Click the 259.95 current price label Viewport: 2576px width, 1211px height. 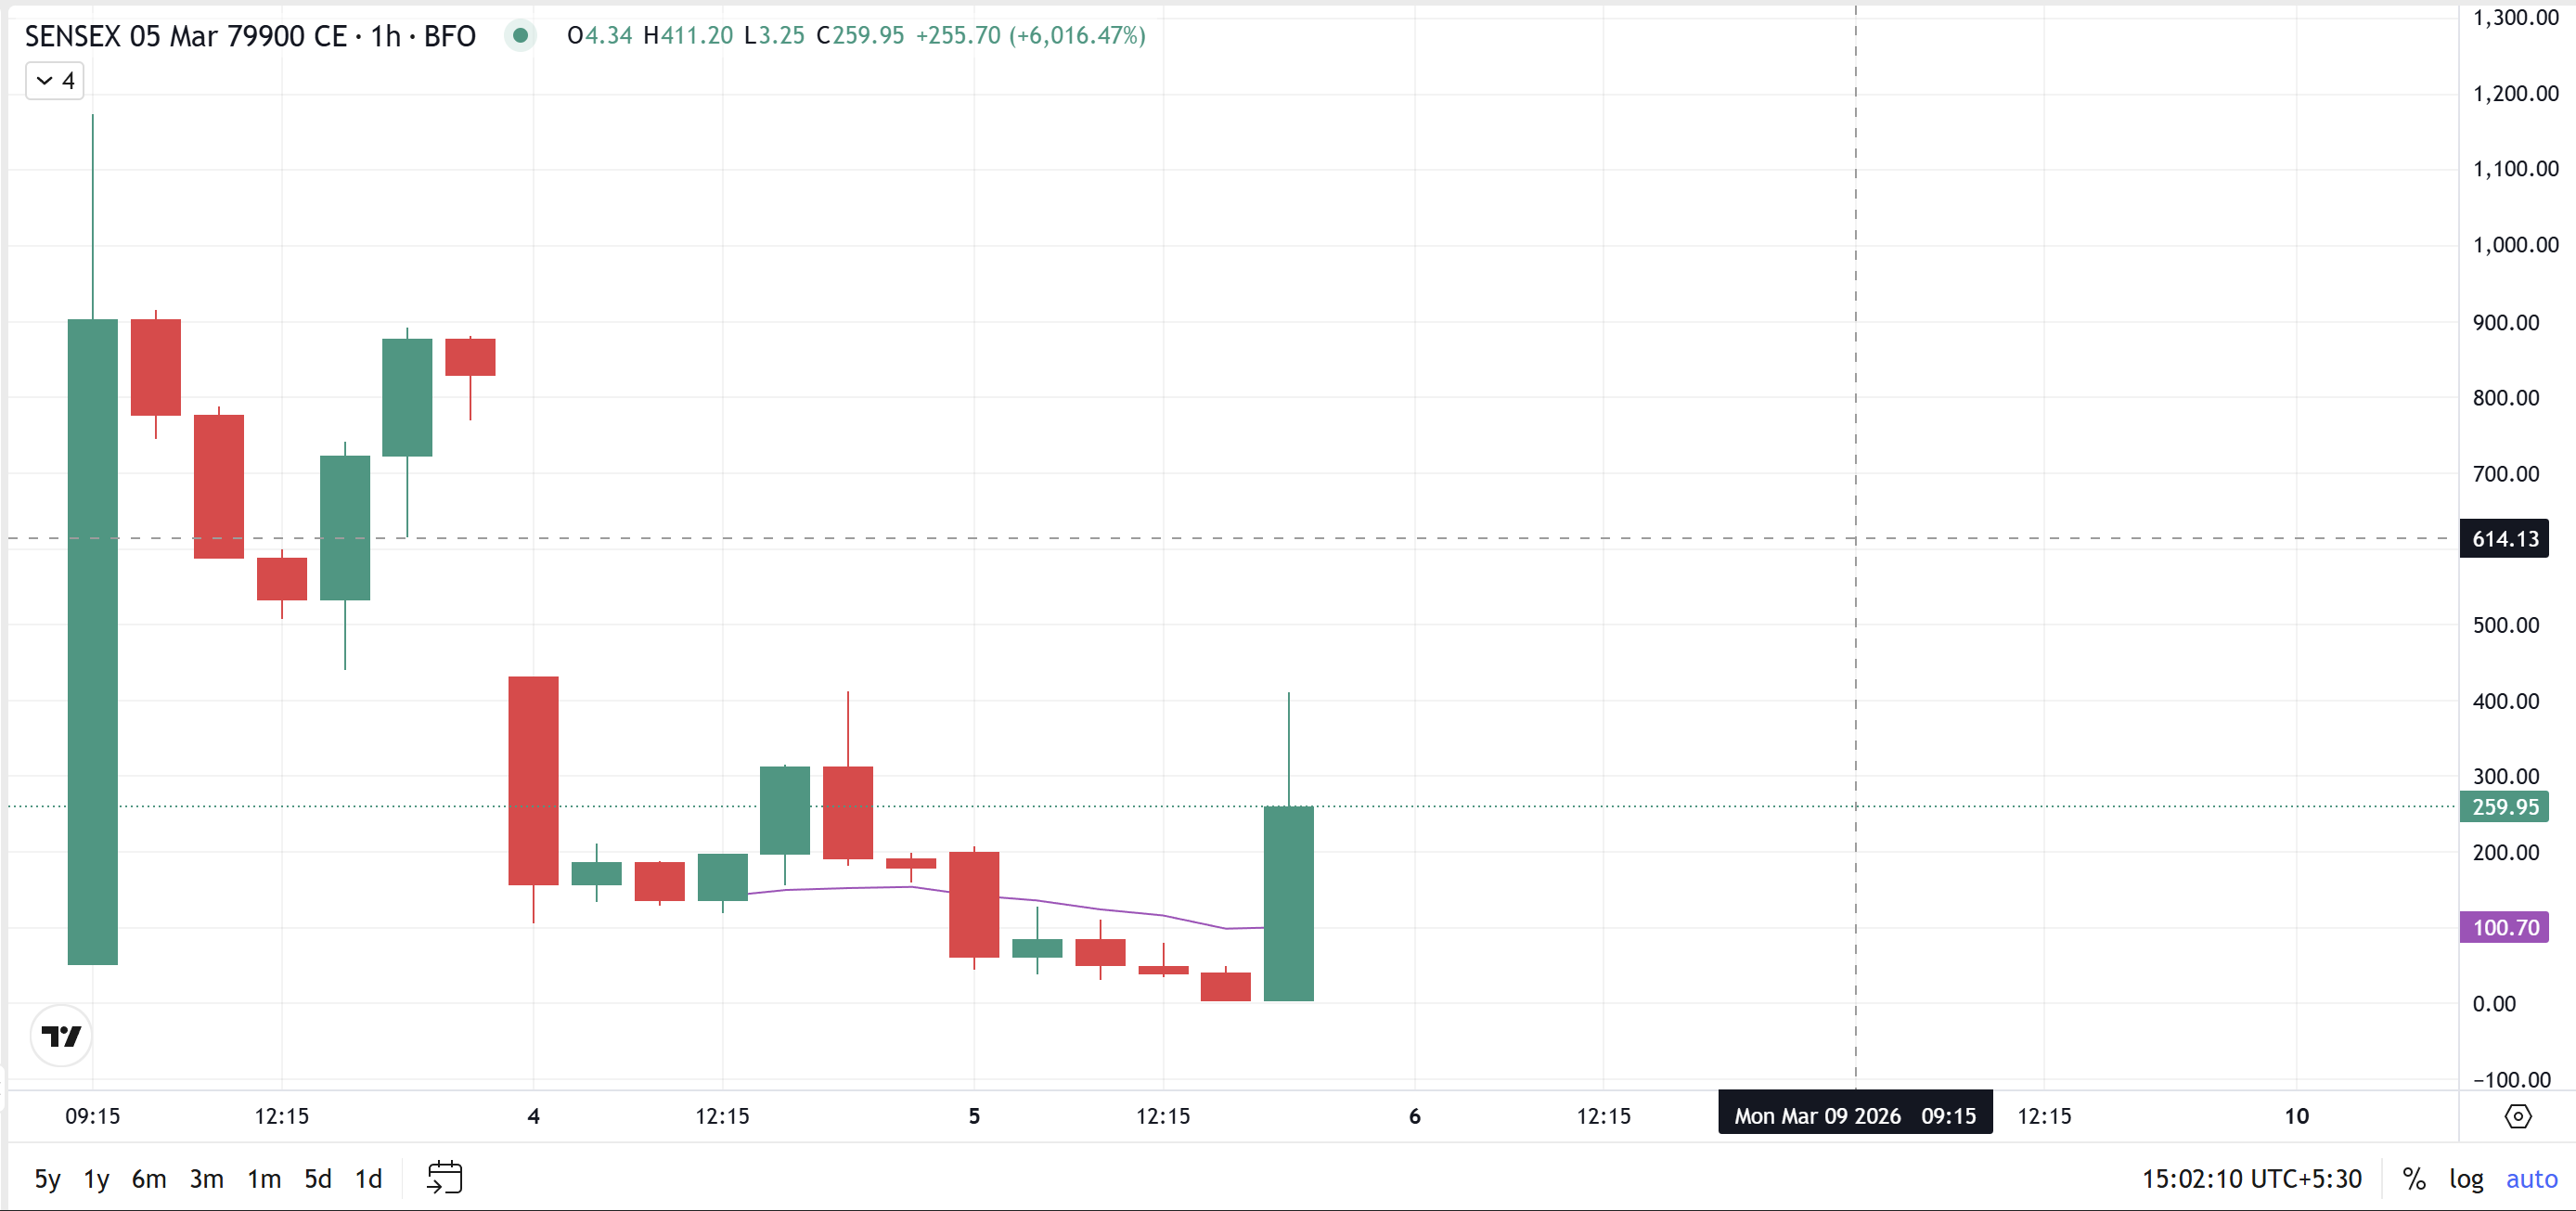click(2504, 807)
